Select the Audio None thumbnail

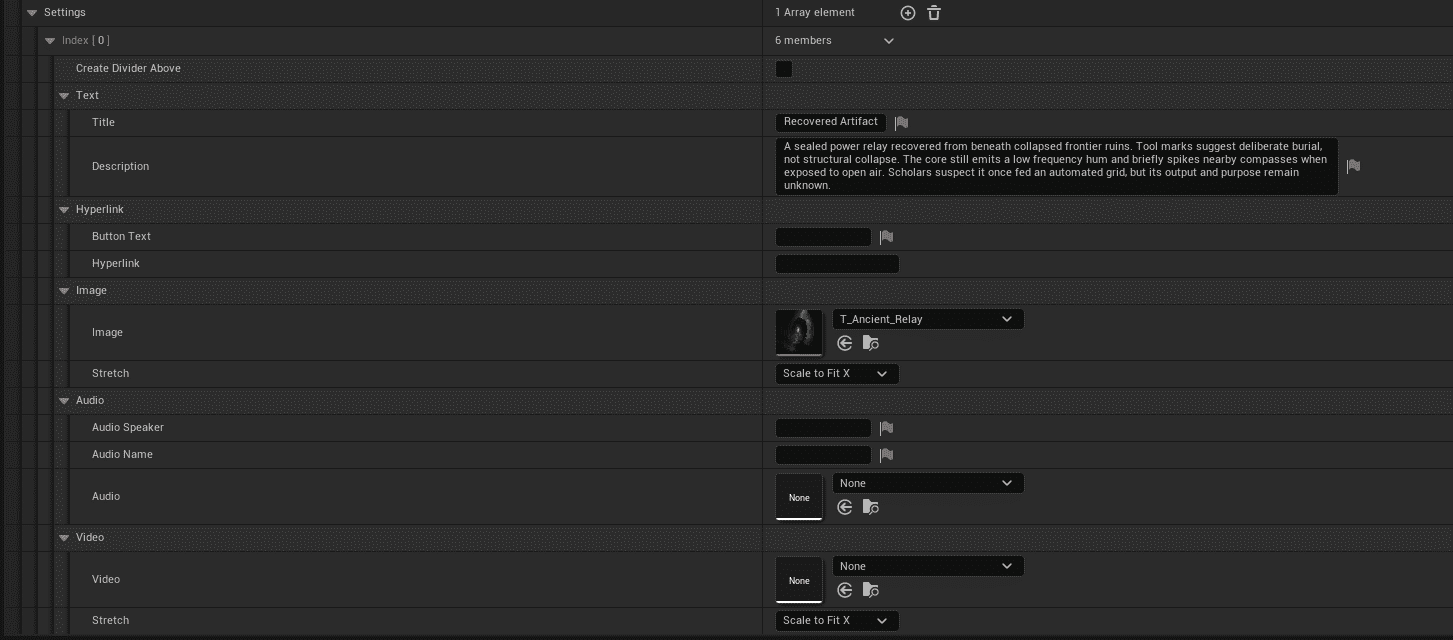pyautogui.click(x=799, y=497)
